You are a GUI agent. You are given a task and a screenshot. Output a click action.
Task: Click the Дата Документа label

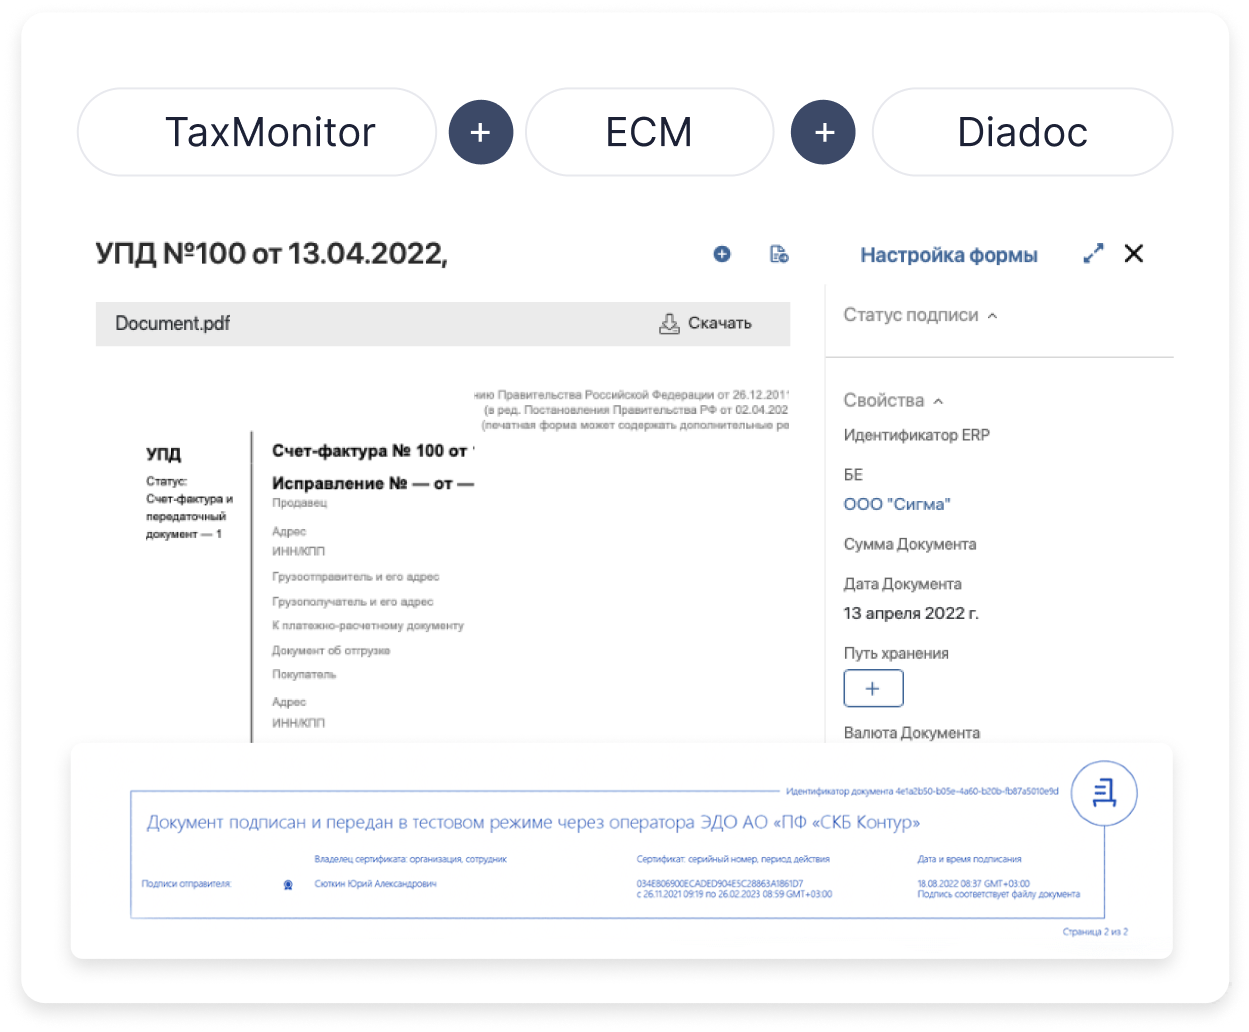click(902, 584)
